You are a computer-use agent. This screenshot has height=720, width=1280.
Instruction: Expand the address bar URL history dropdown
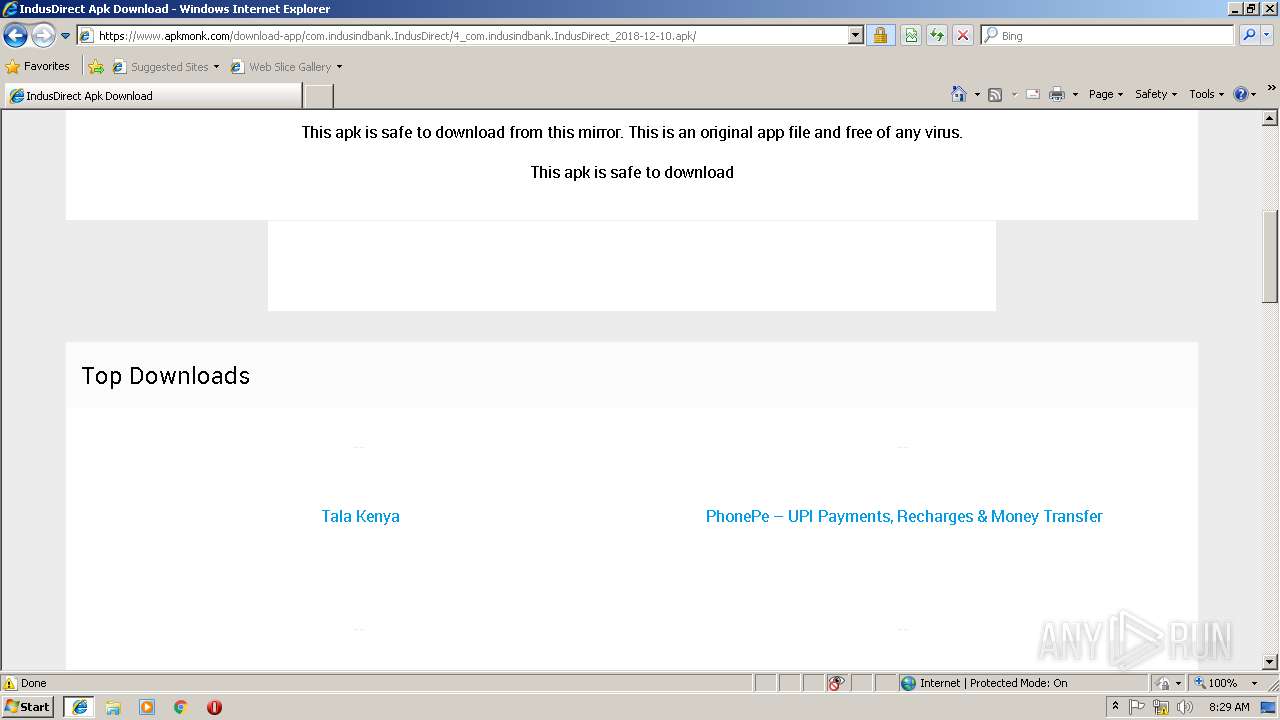pyautogui.click(x=855, y=36)
